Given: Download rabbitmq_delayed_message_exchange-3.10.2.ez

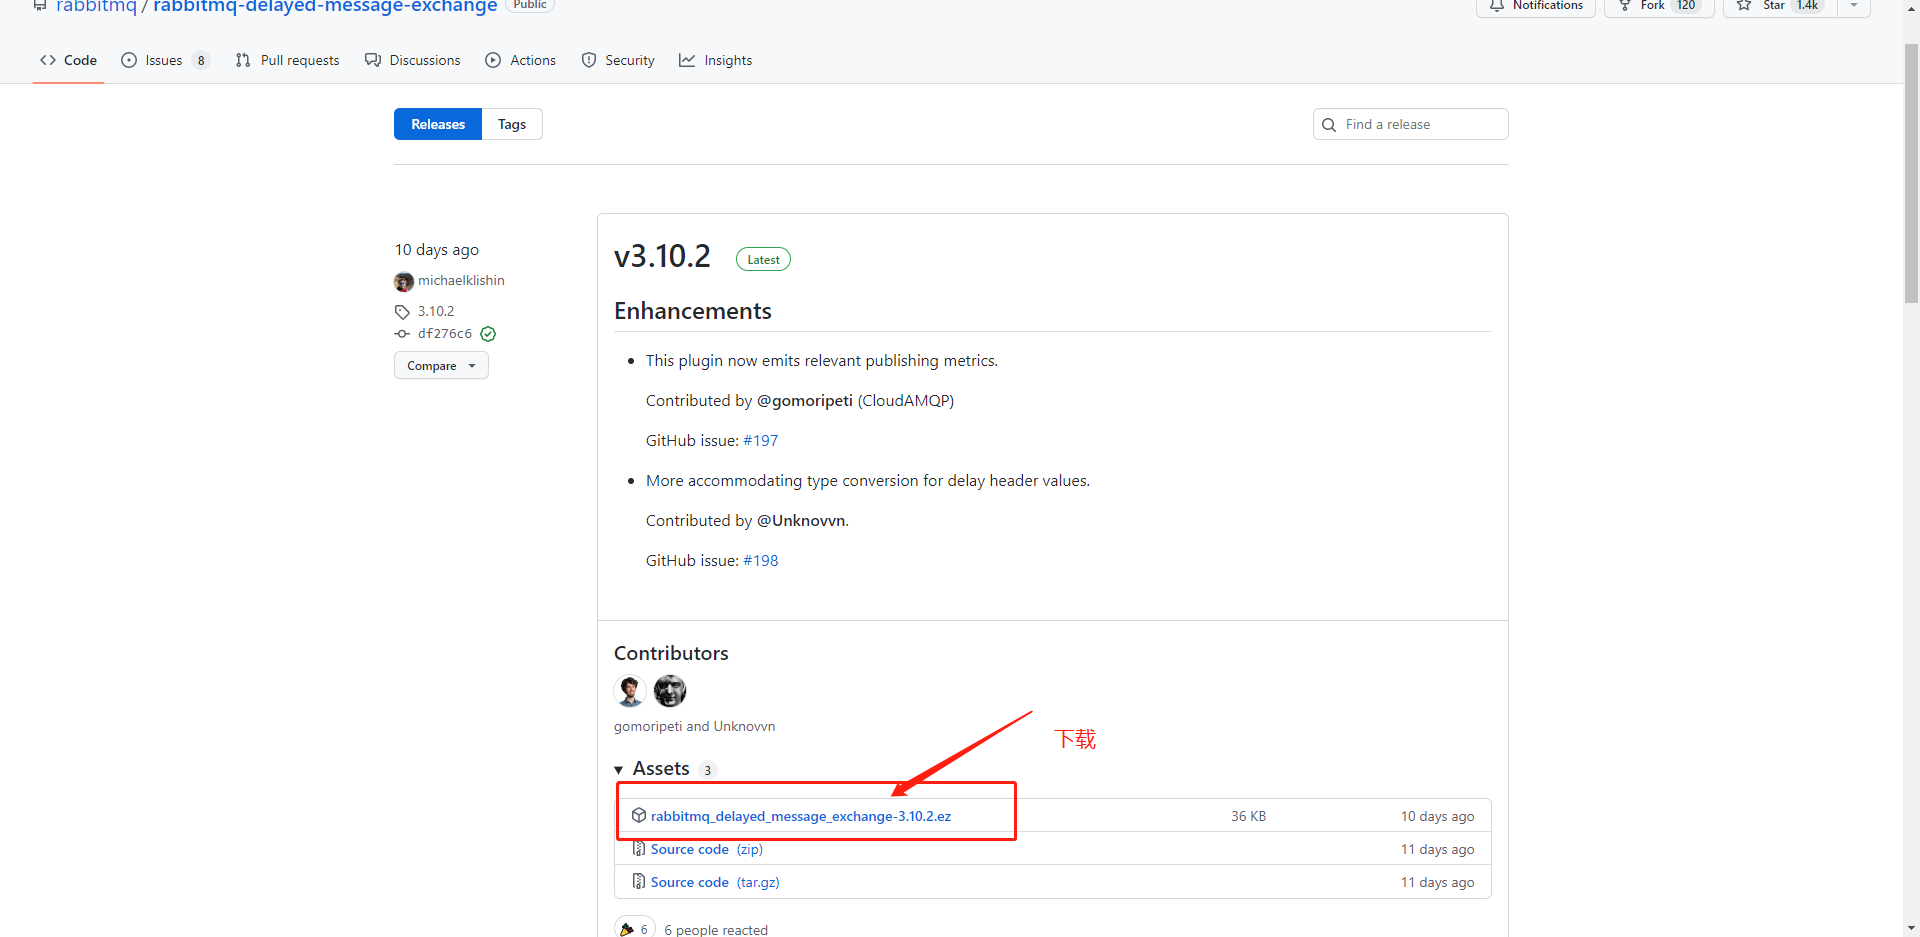Looking at the screenshot, I should (x=801, y=816).
